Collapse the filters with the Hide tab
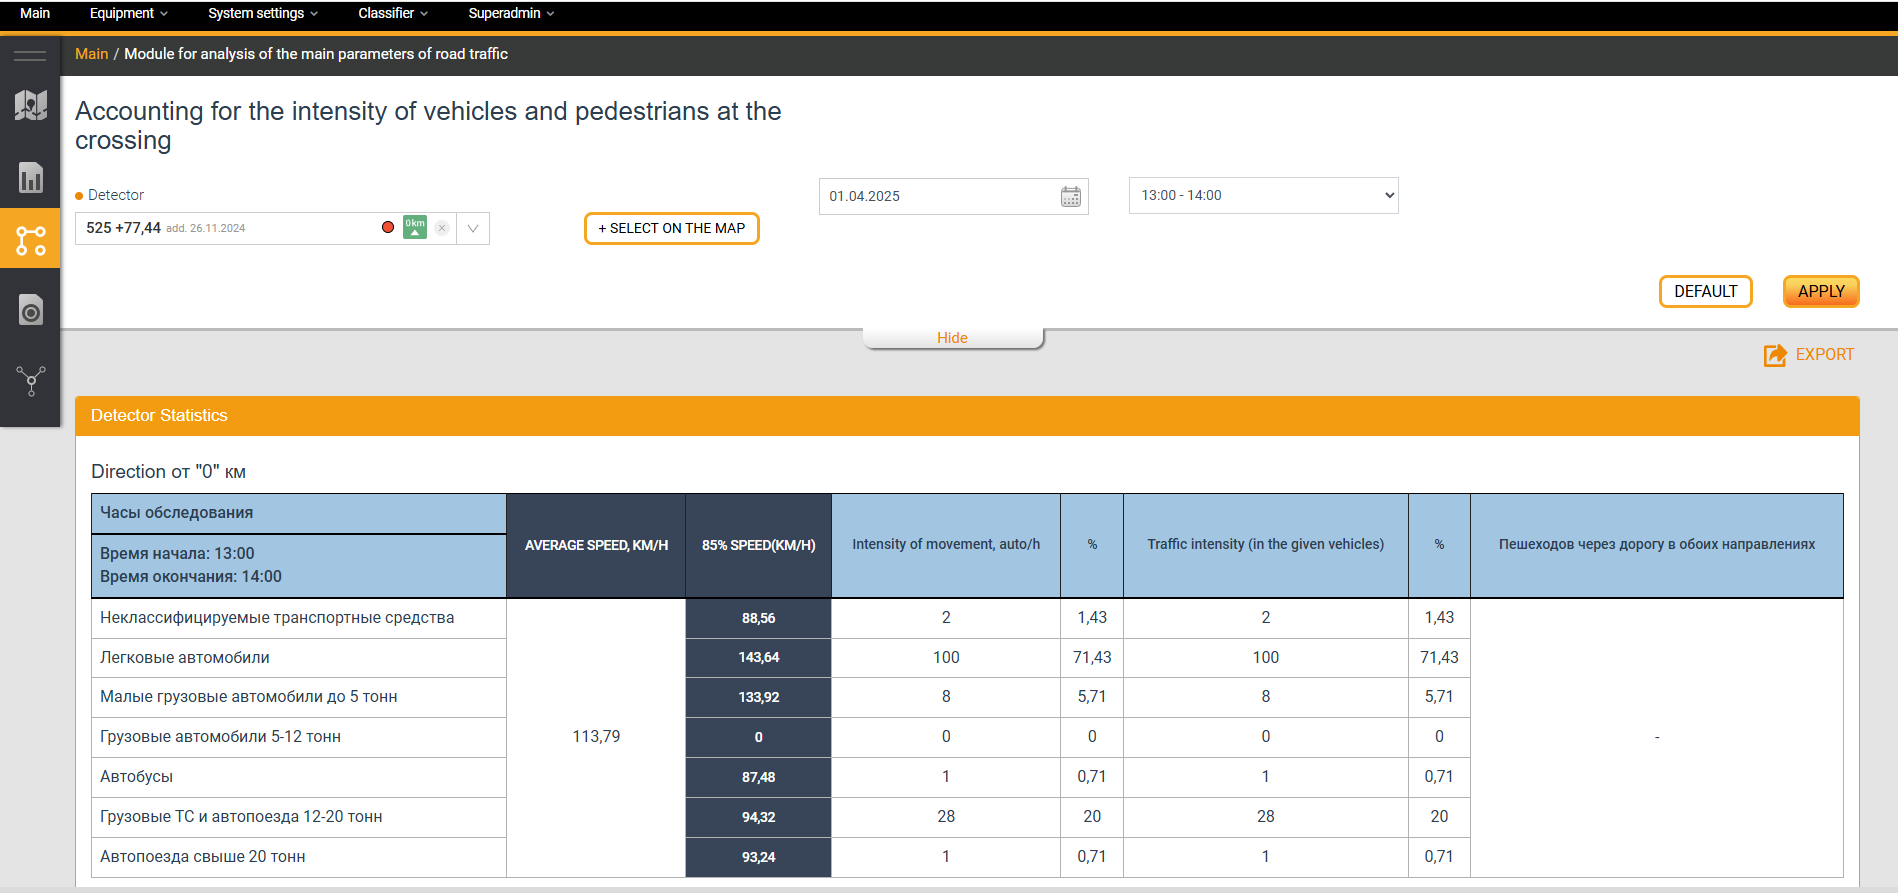Image resolution: width=1898 pixels, height=893 pixels. (953, 338)
